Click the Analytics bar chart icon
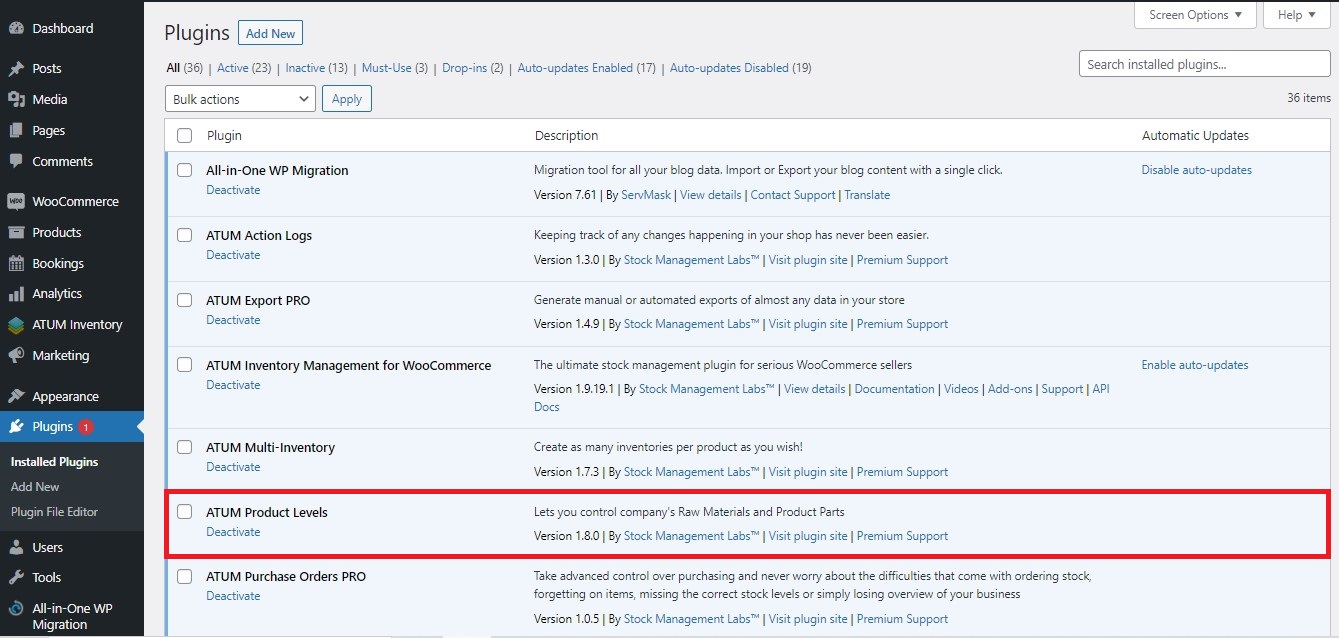The width and height of the screenshot is (1339, 638). click(x=16, y=294)
